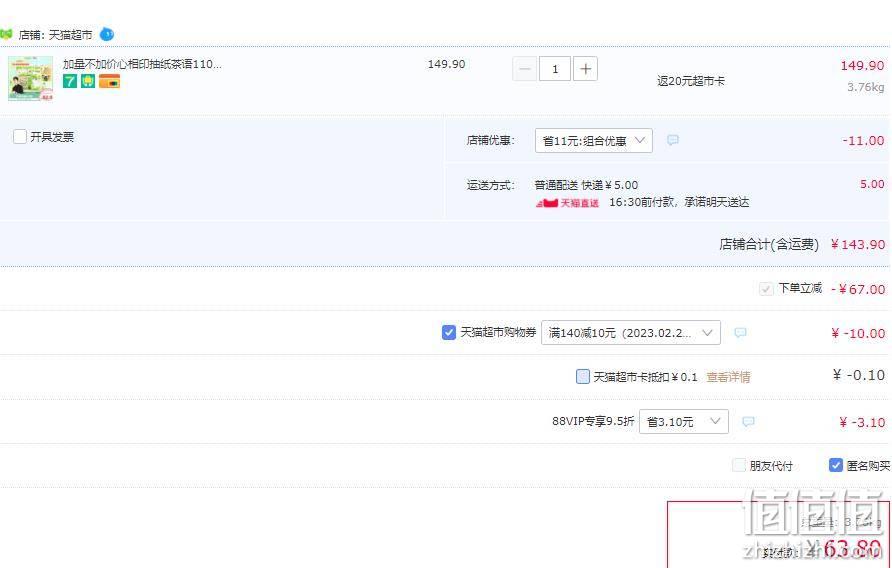
Task: Open the 88VIP 省3.10元 dropdown
Action: tap(684, 422)
